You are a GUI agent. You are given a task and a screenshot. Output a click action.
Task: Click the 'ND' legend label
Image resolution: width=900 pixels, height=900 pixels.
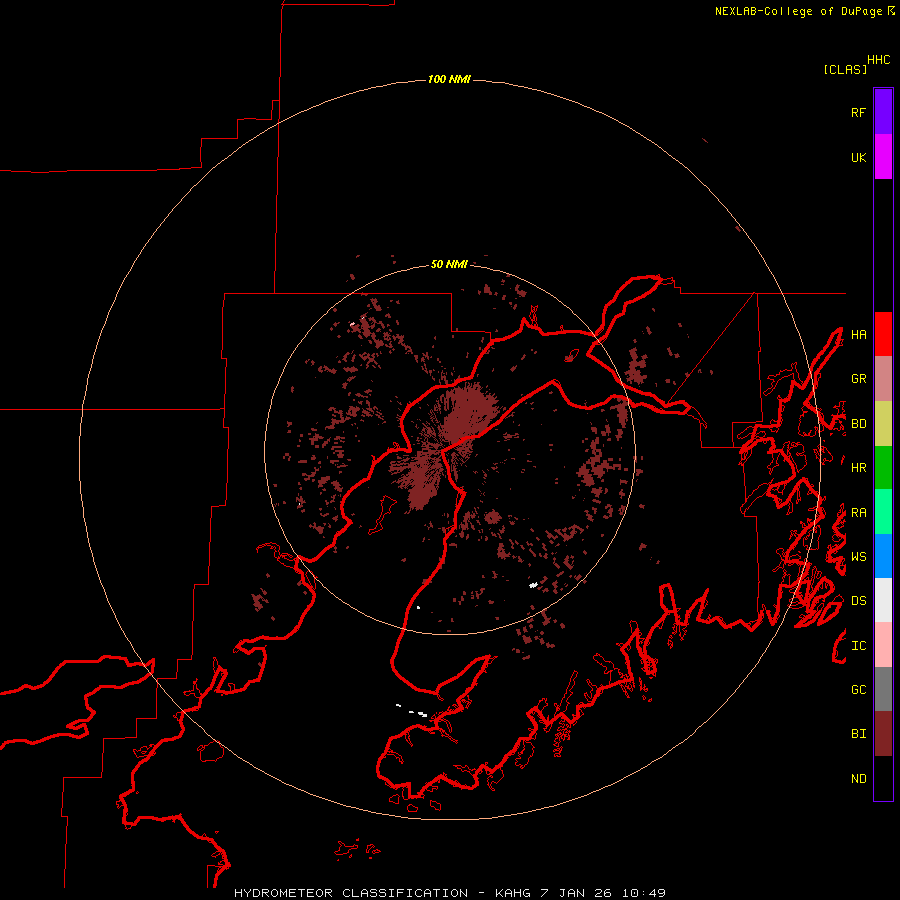tap(858, 779)
